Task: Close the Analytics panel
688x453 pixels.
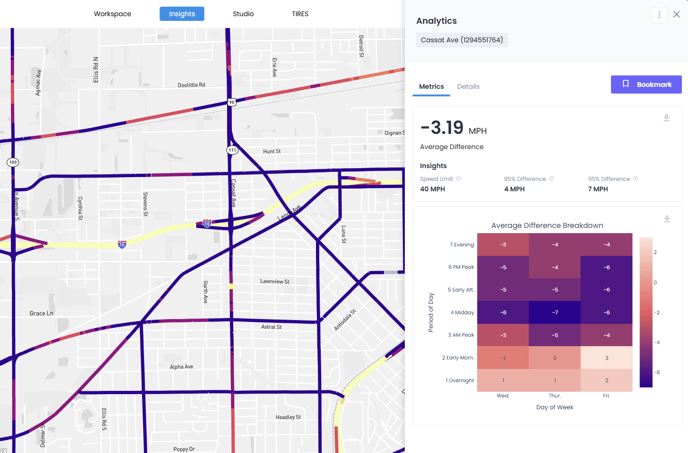Action: (x=677, y=15)
